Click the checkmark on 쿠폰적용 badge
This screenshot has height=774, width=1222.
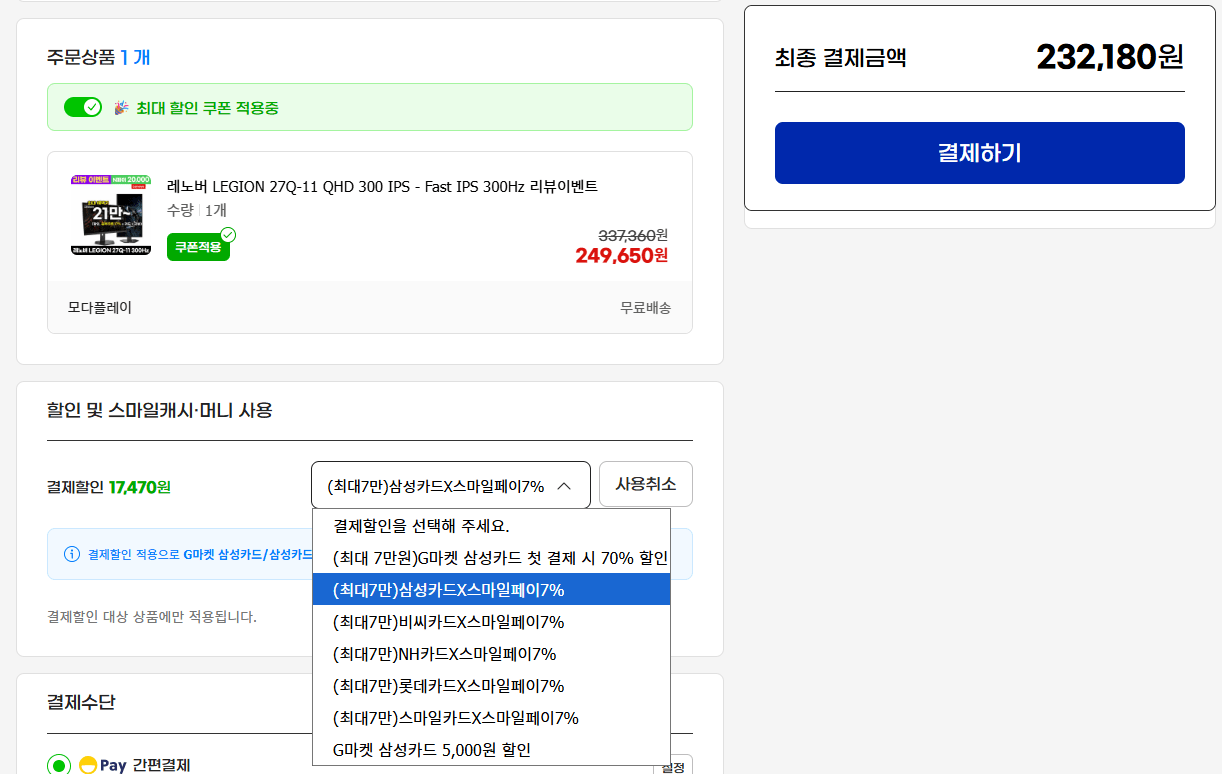point(228,235)
